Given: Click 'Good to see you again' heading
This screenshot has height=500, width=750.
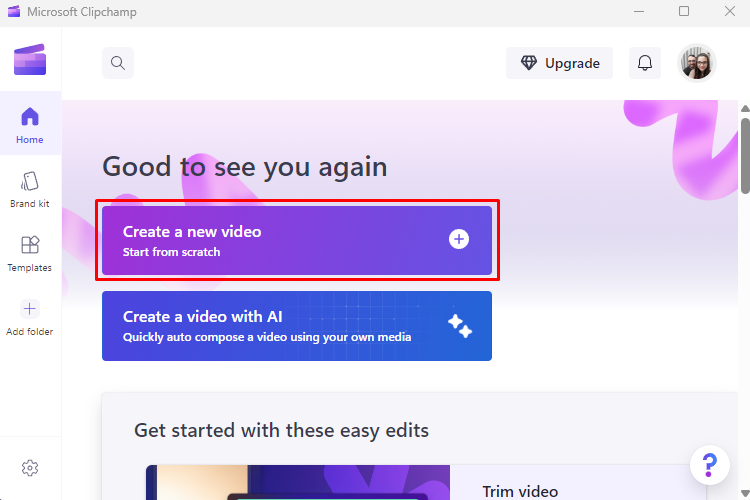Looking at the screenshot, I should point(244,167).
